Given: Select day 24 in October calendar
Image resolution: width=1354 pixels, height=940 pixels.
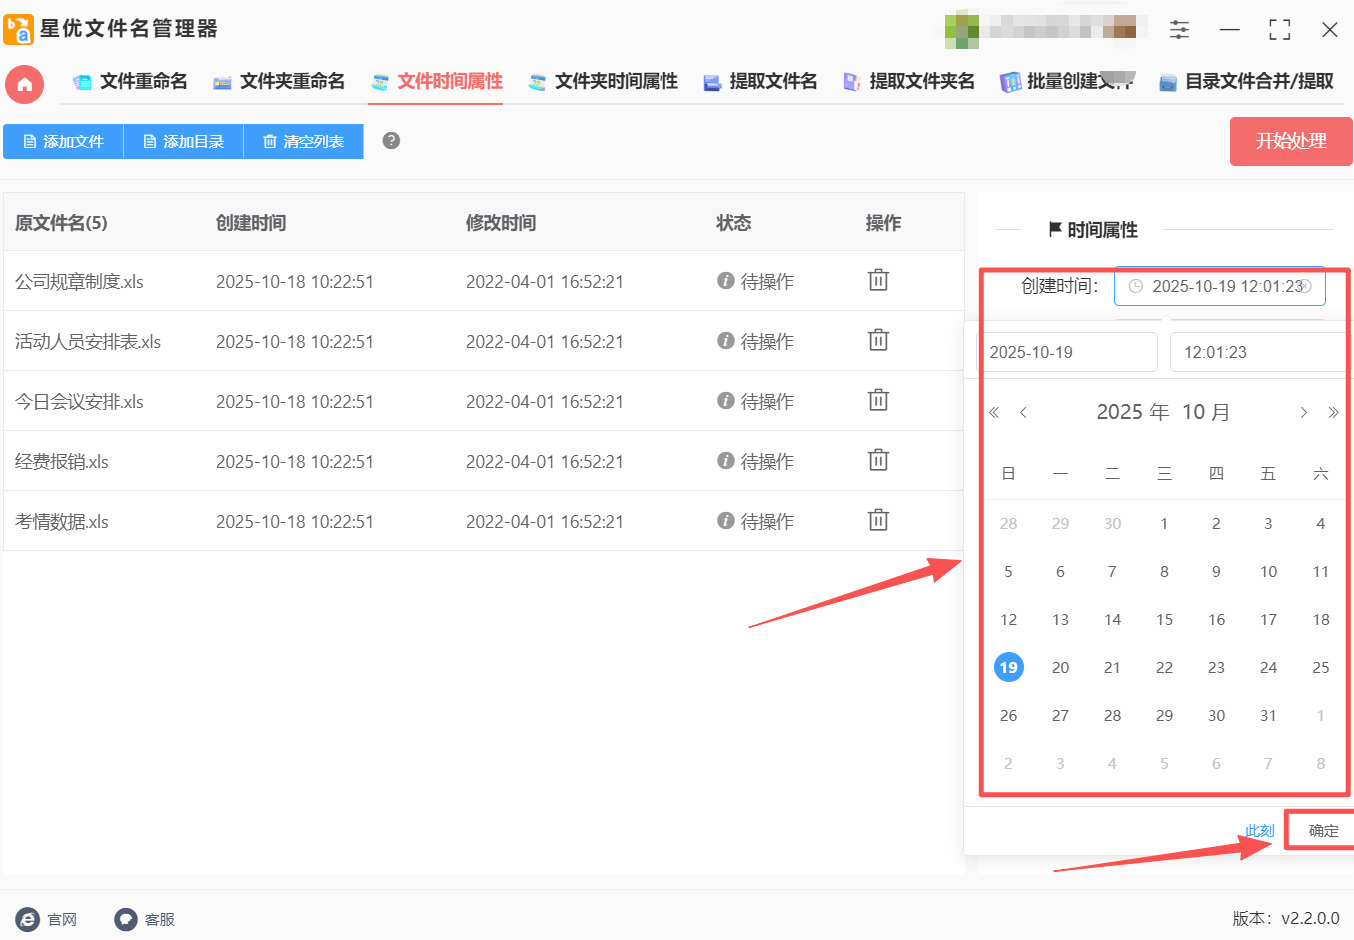Looking at the screenshot, I should click(x=1268, y=667).
